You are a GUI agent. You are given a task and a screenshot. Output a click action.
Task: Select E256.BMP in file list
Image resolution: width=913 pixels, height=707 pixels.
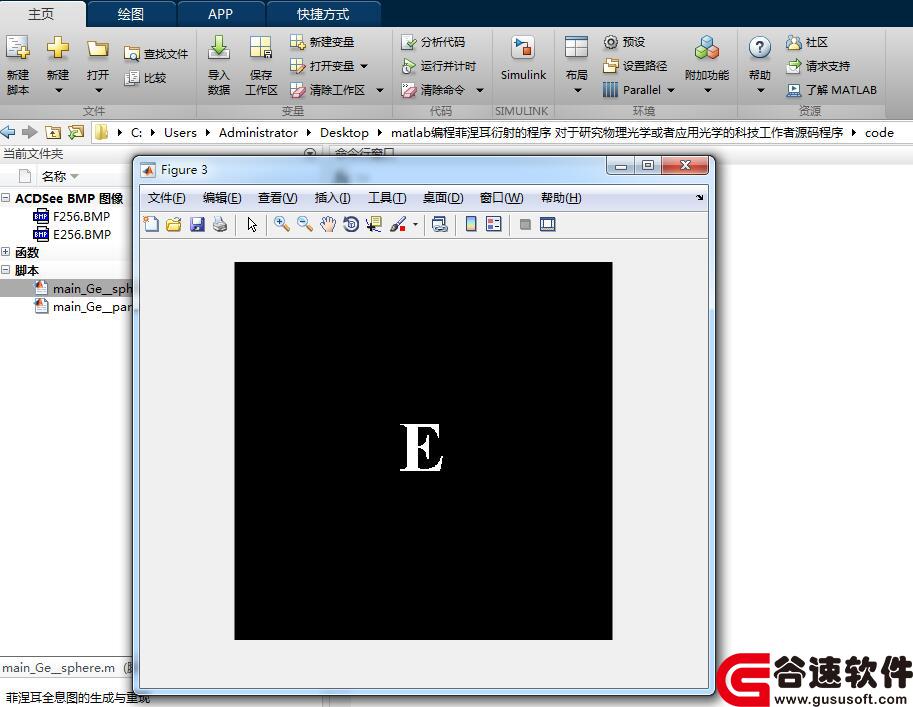point(81,234)
